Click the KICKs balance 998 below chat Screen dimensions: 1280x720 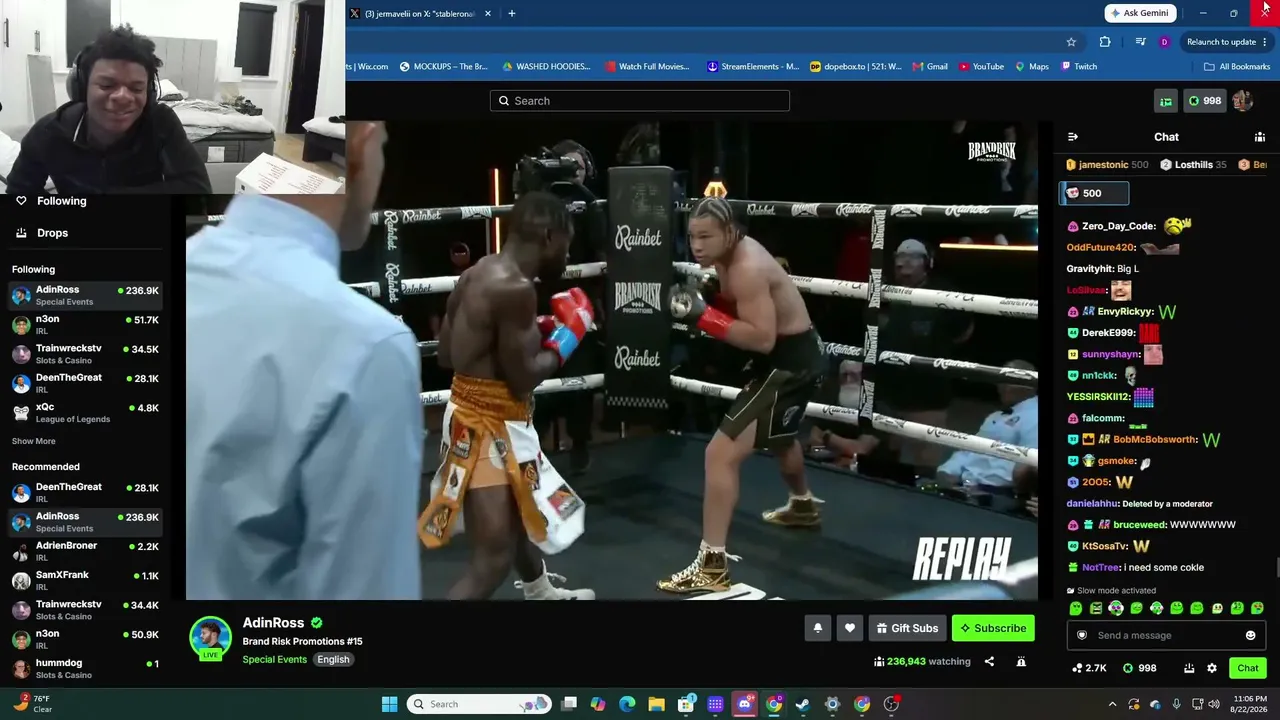[x=1140, y=668]
